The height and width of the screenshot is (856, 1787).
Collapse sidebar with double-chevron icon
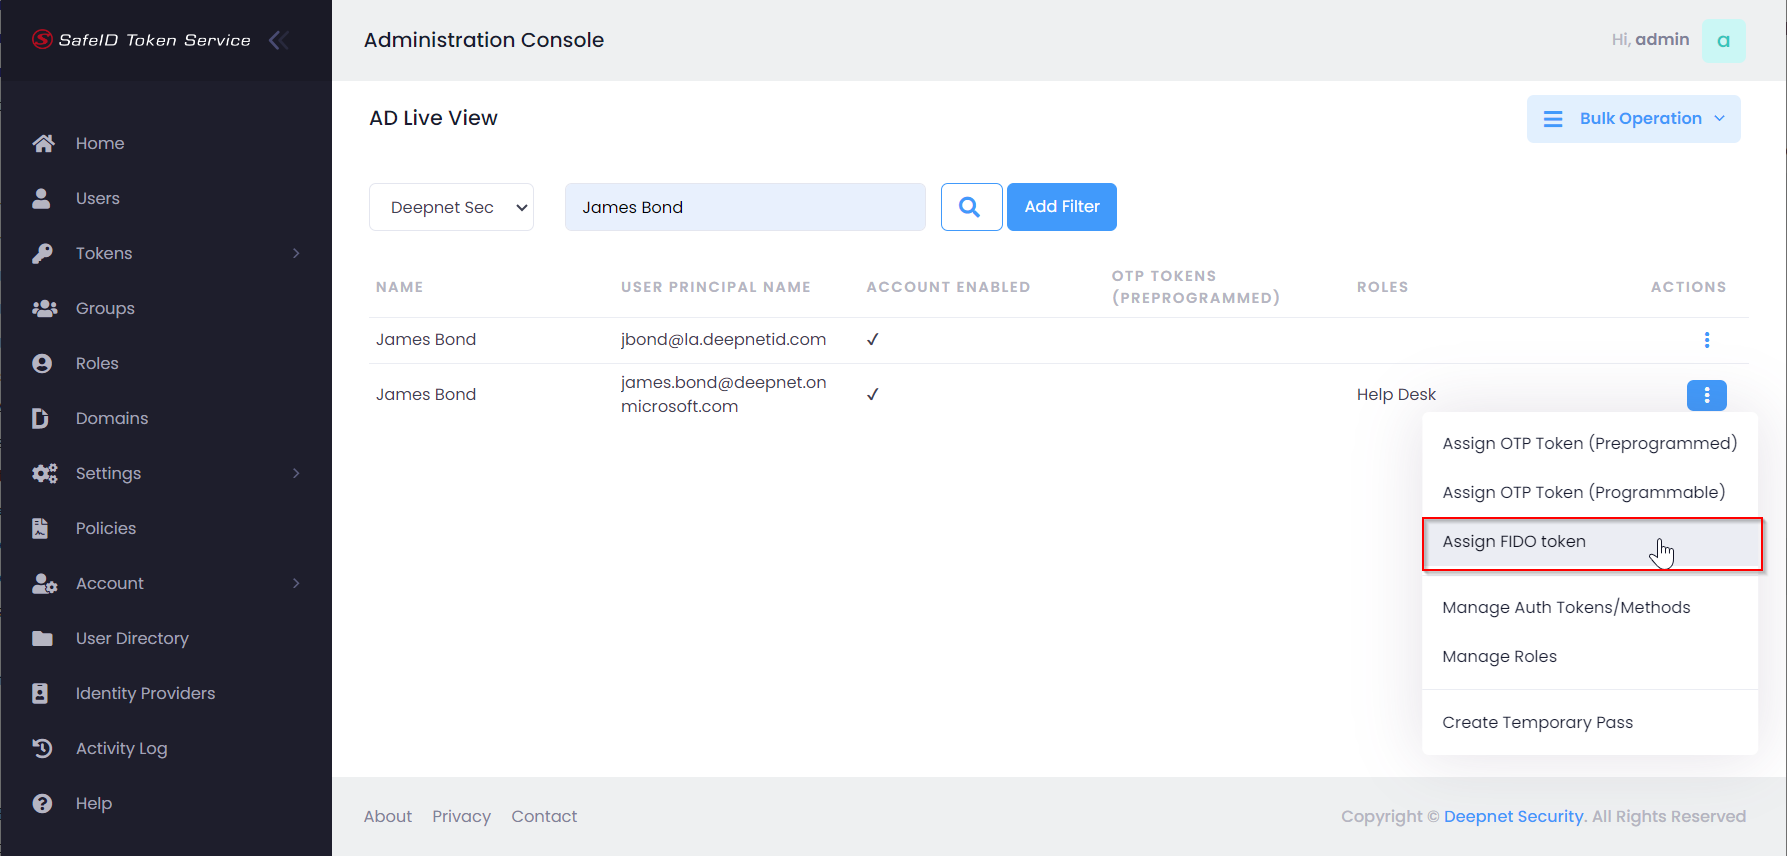coord(279,40)
